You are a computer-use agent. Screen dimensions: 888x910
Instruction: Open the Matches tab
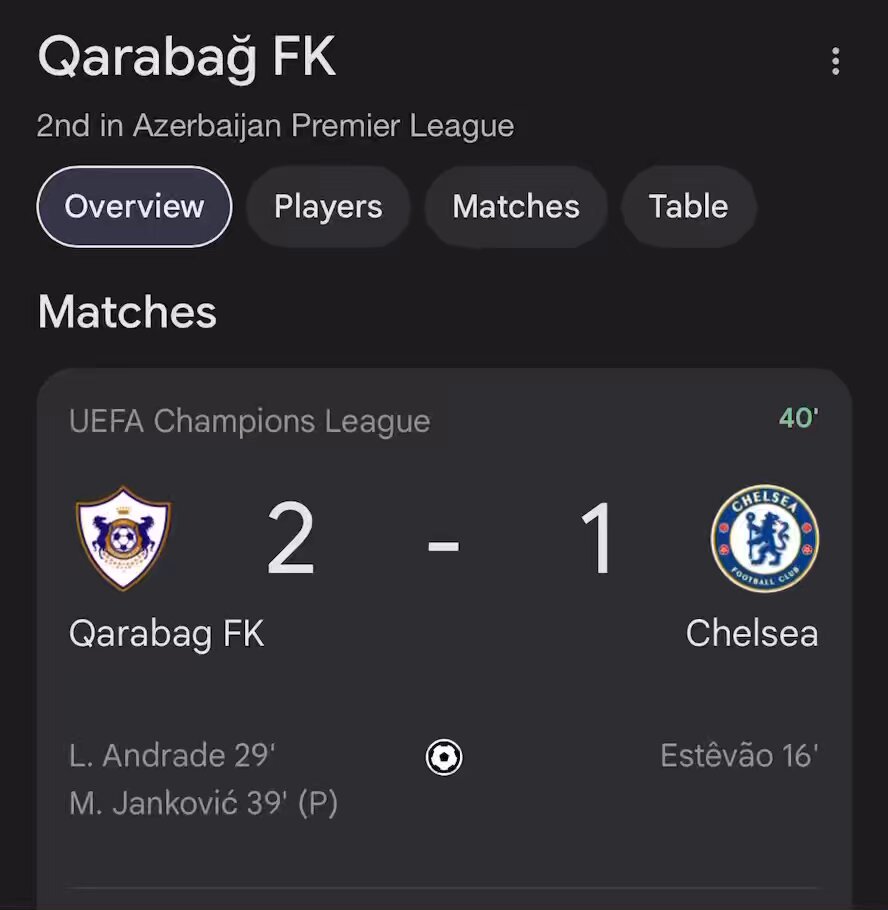pos(516,207)
